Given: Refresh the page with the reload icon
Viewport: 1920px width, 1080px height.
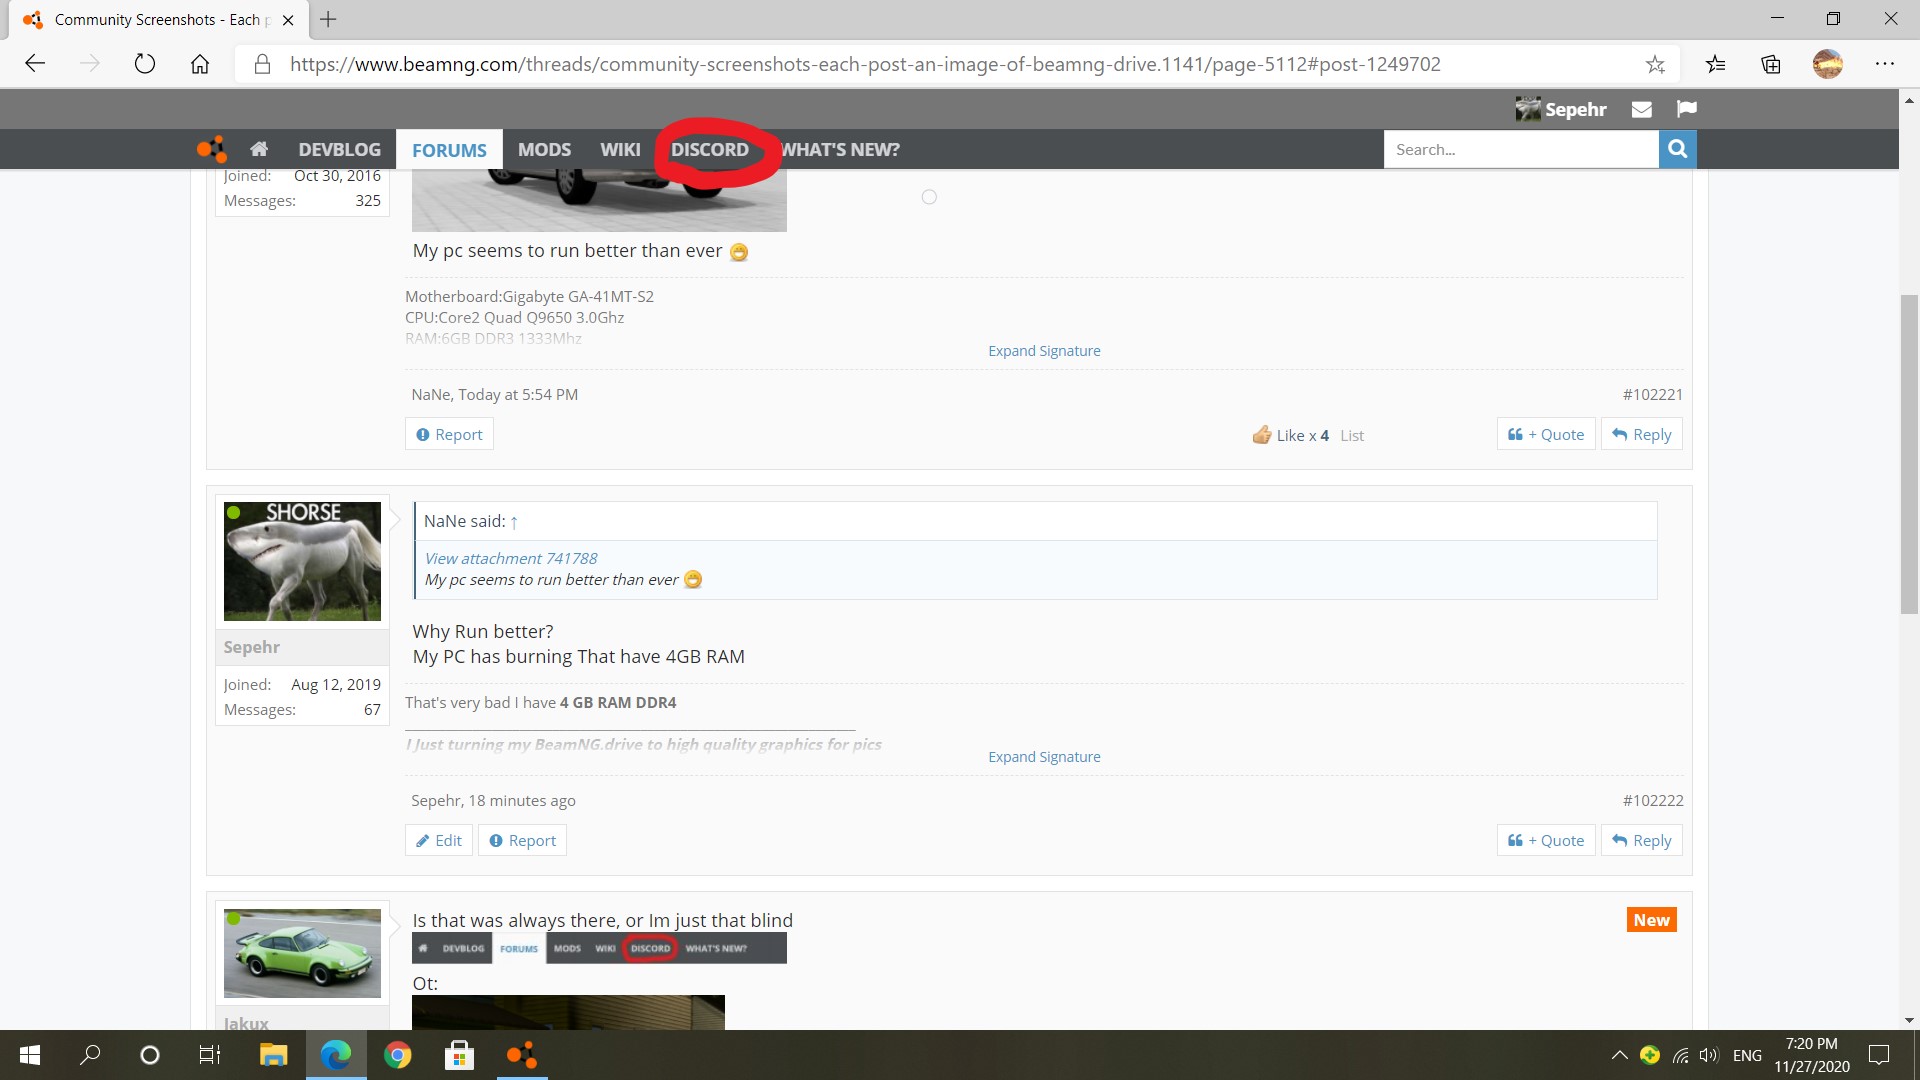Looking at the screenshot, I should [x=145, y=64].
